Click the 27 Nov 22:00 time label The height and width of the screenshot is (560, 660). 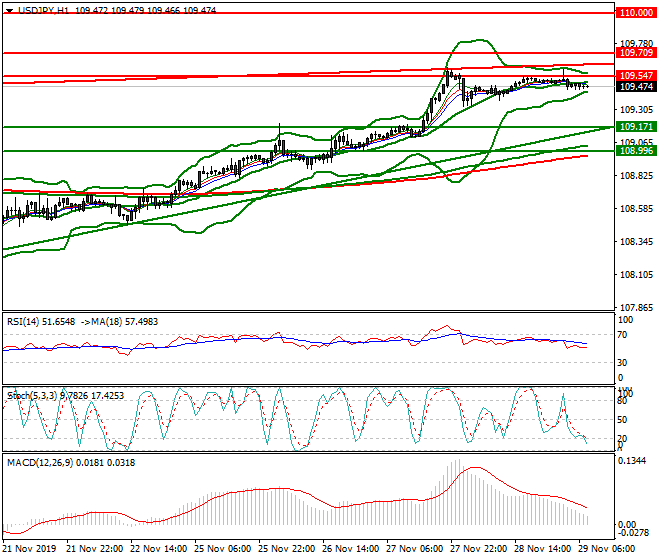point(479,549)
